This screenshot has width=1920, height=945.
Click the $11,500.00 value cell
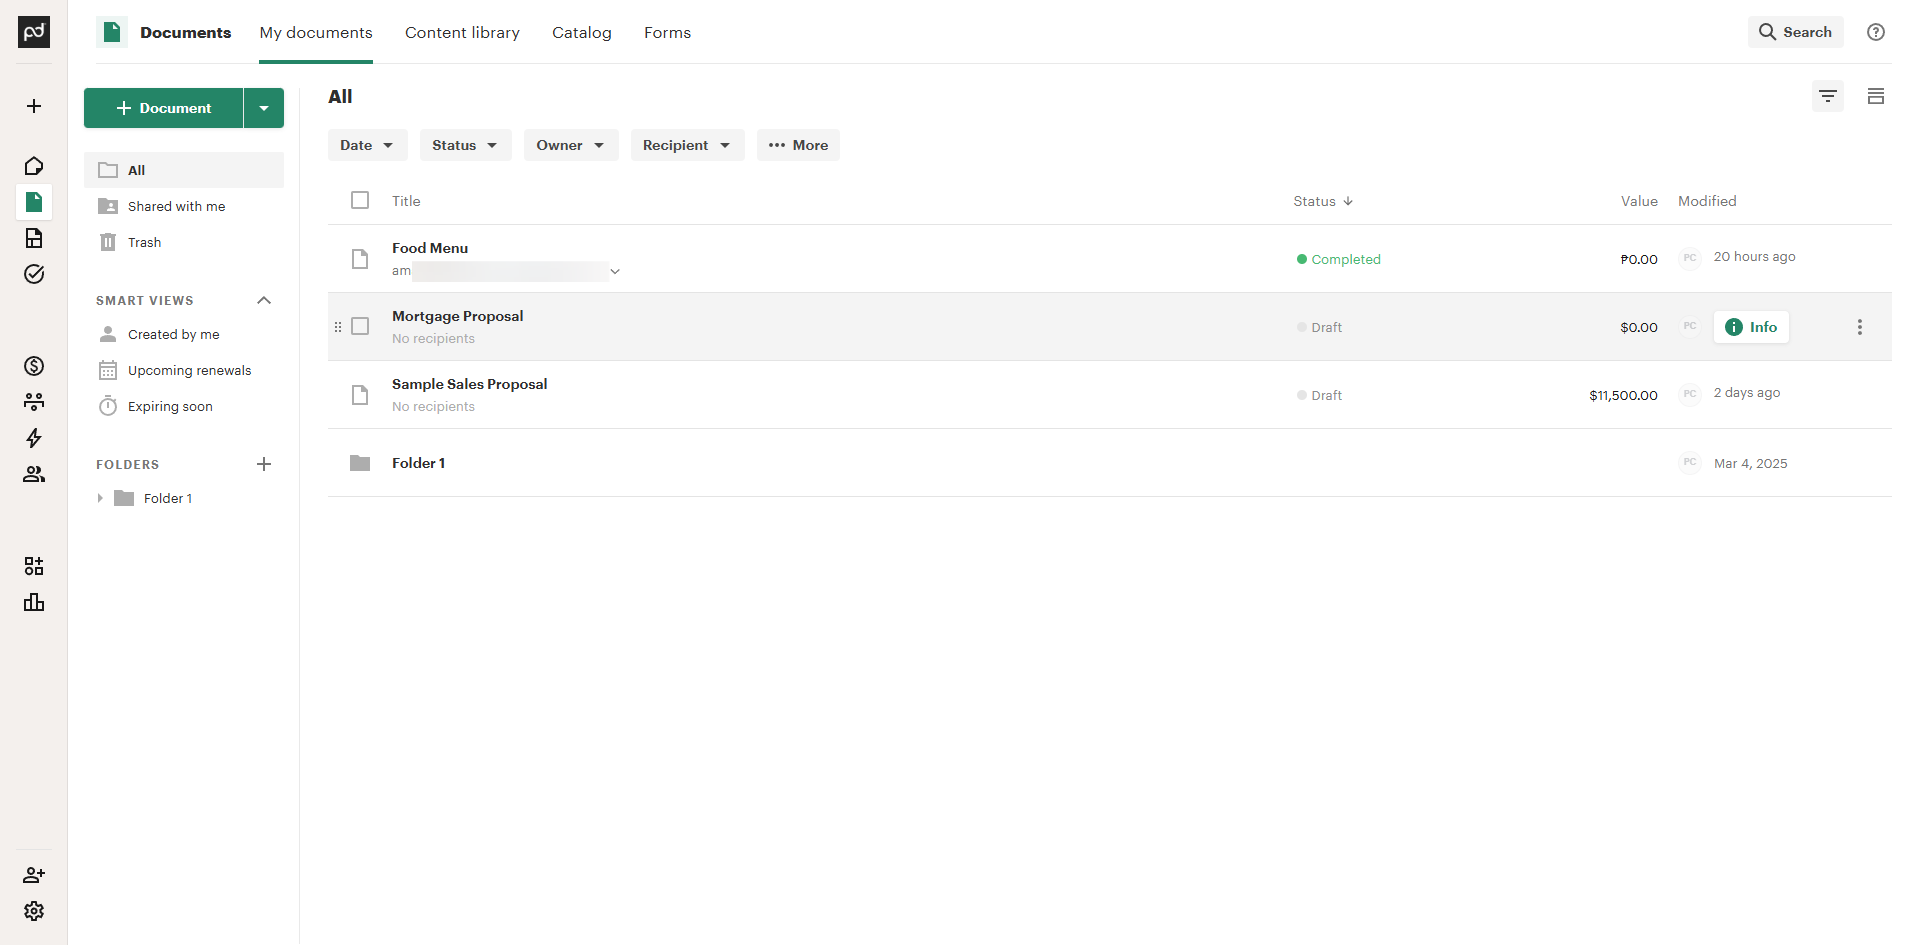1623,395
